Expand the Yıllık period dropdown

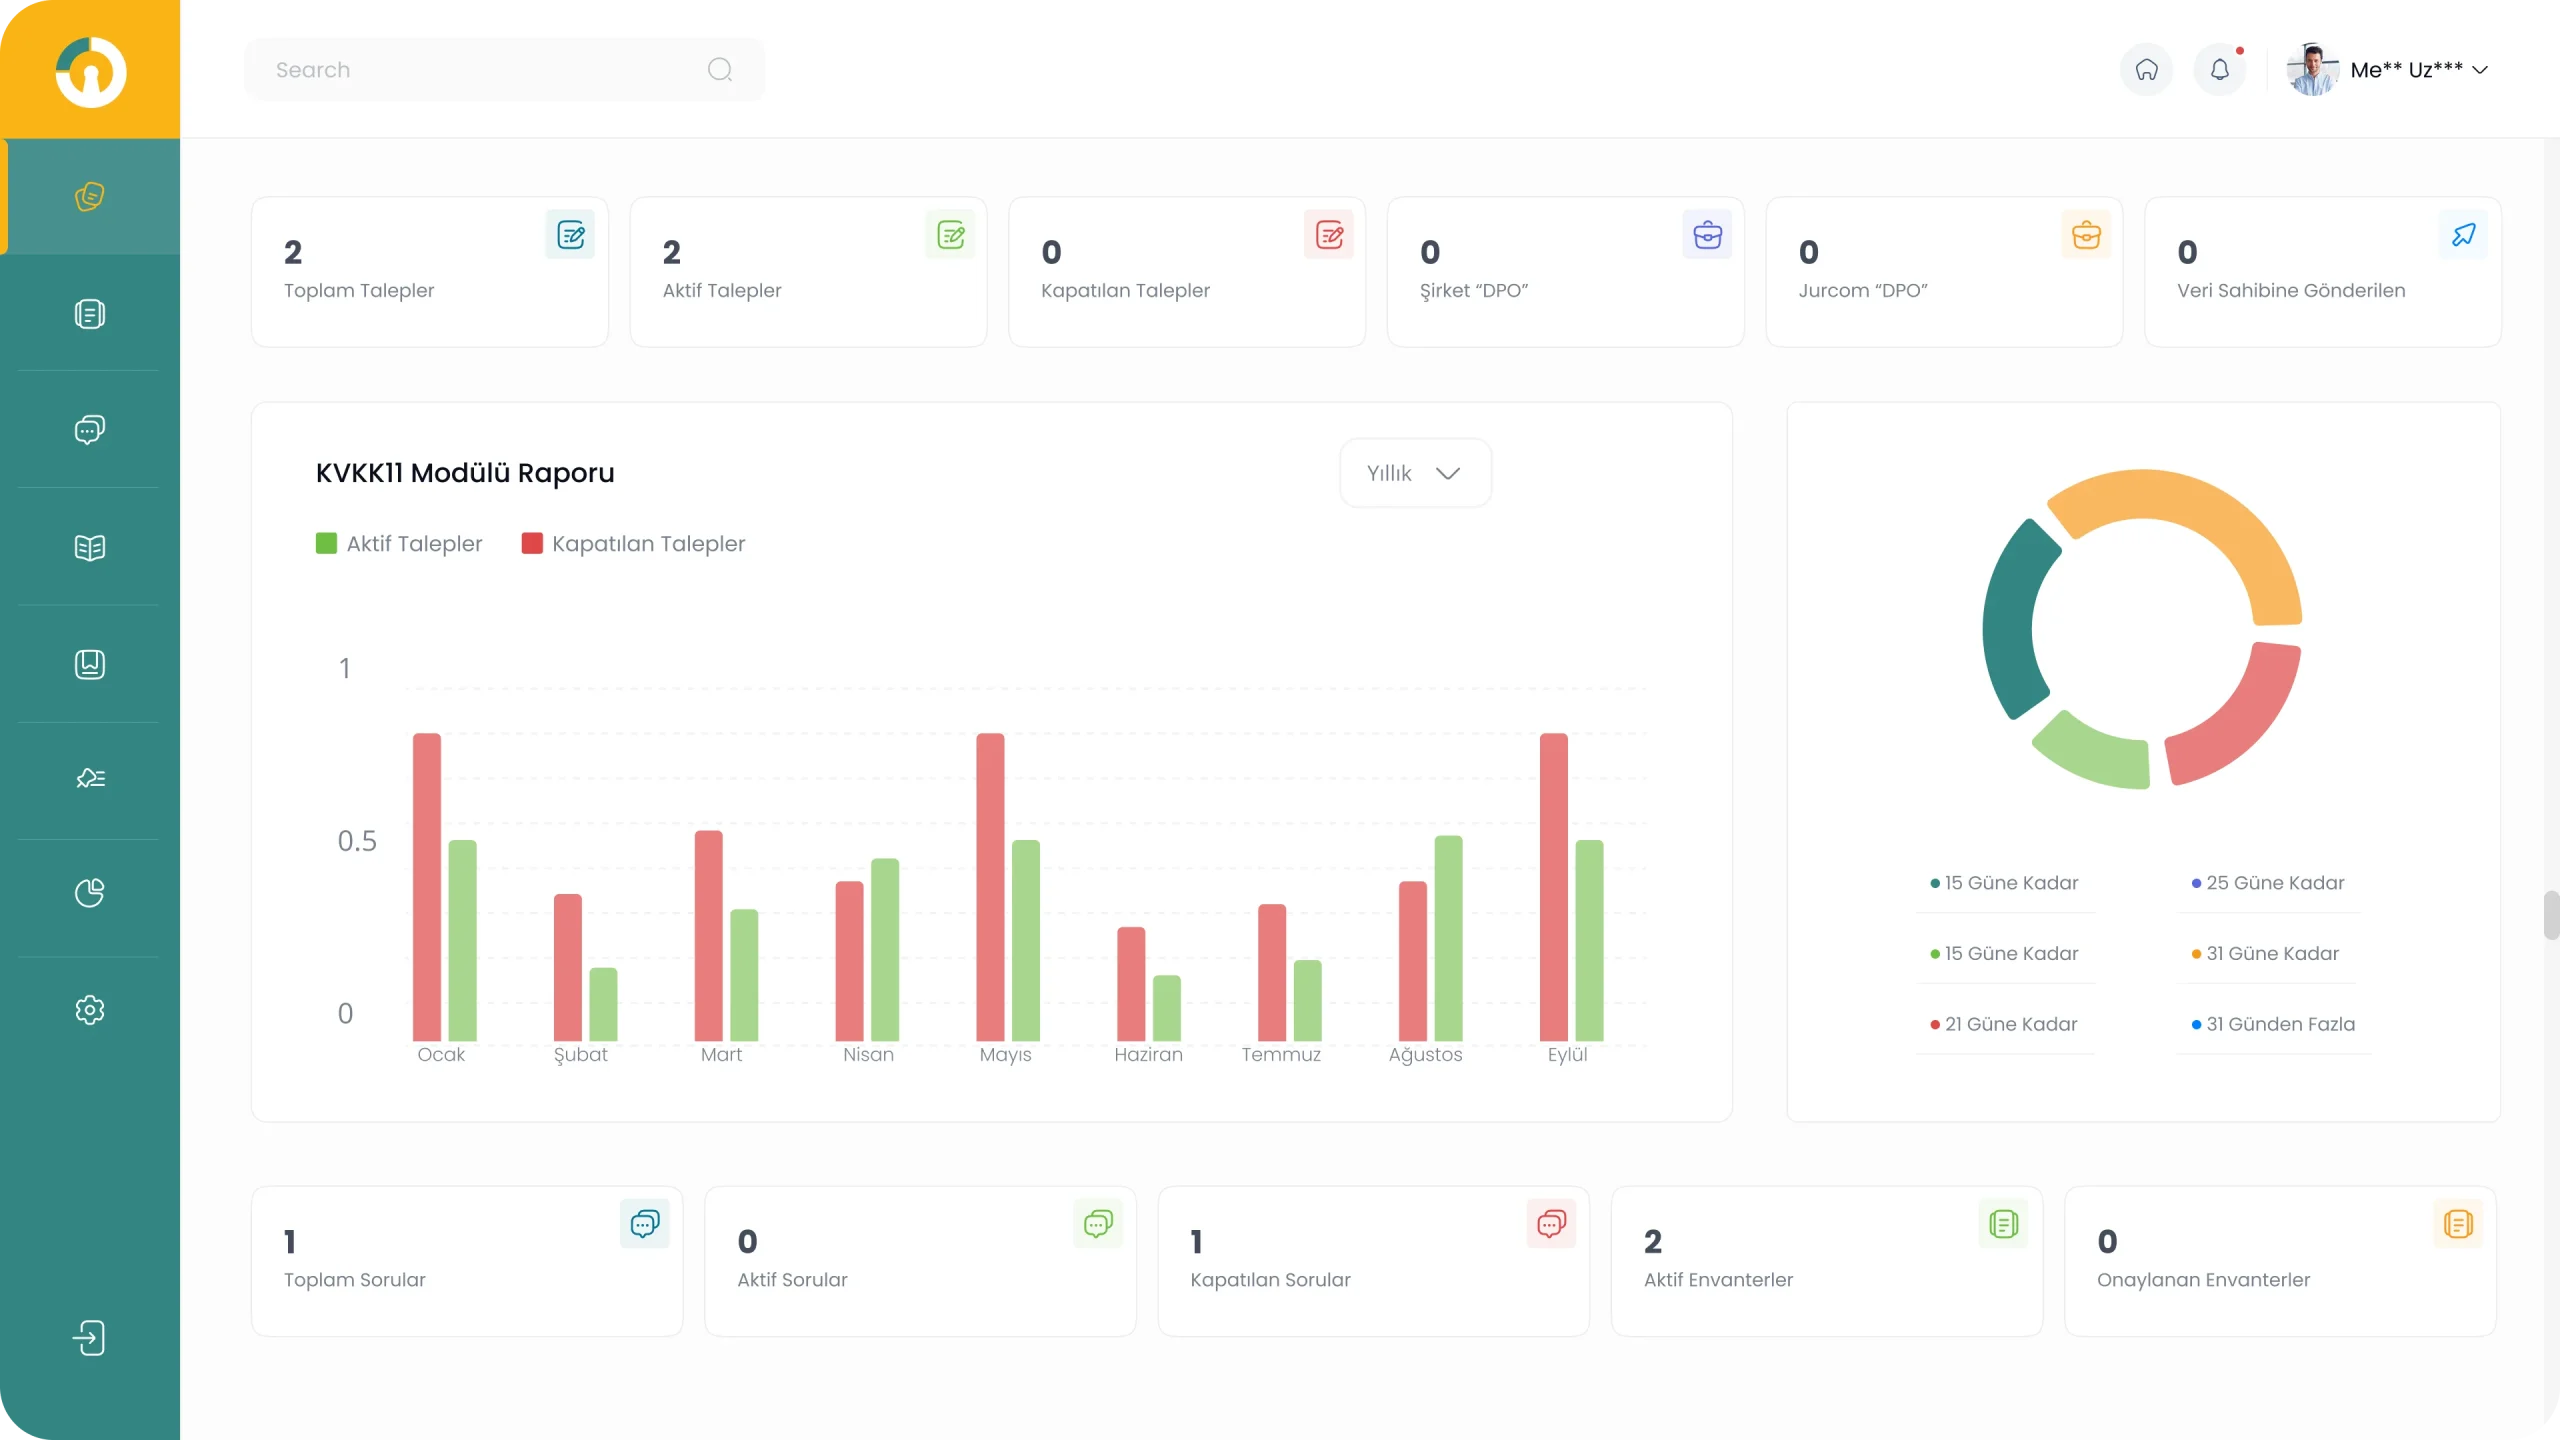point(1415,473)
